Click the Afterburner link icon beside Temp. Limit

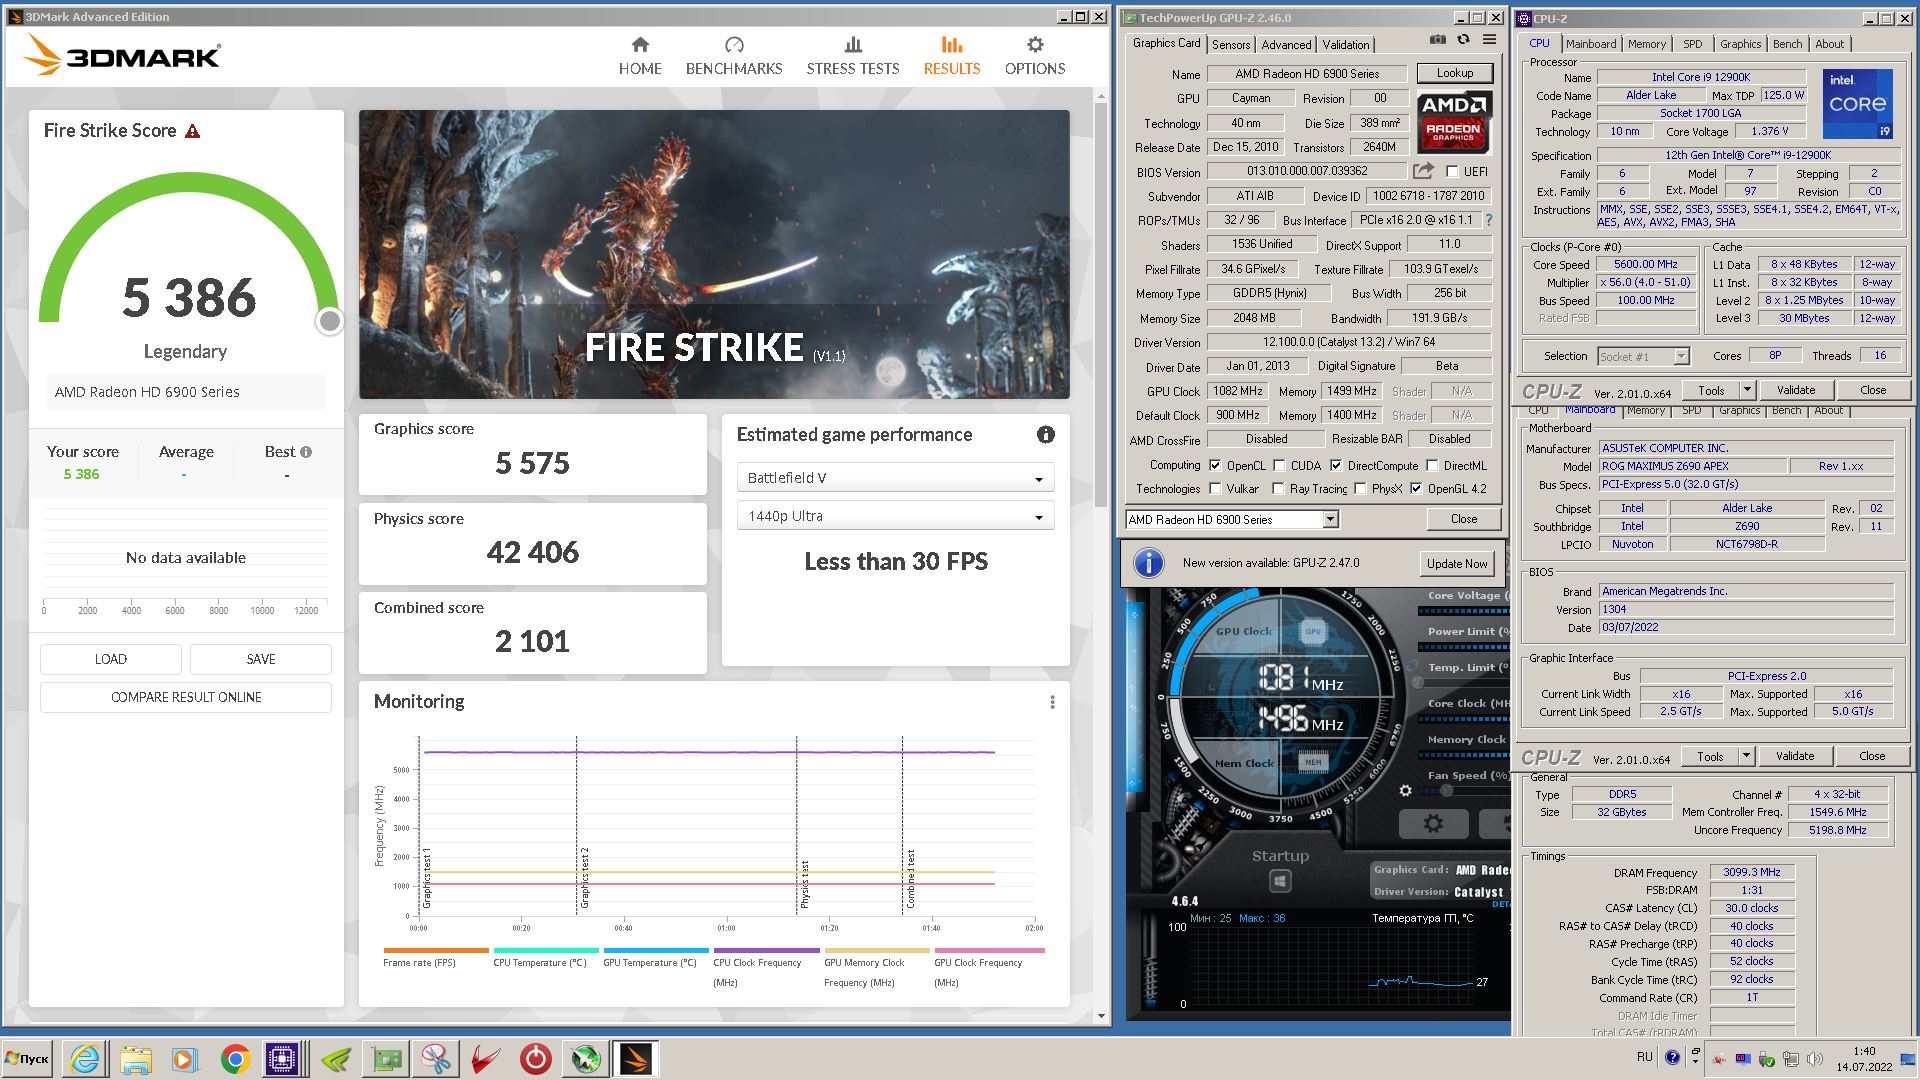coord(1412,664)
